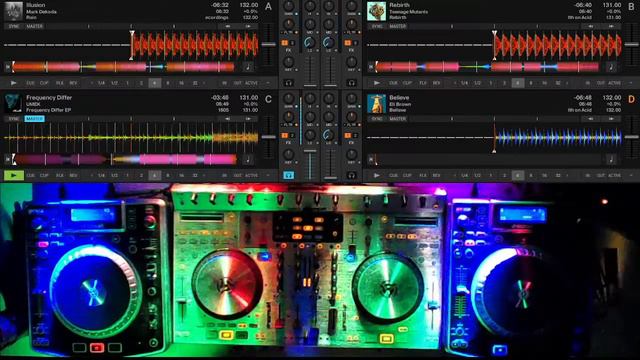Click Deck A HI EQ knob
The image size is (640, 360).
pos(310,7)
